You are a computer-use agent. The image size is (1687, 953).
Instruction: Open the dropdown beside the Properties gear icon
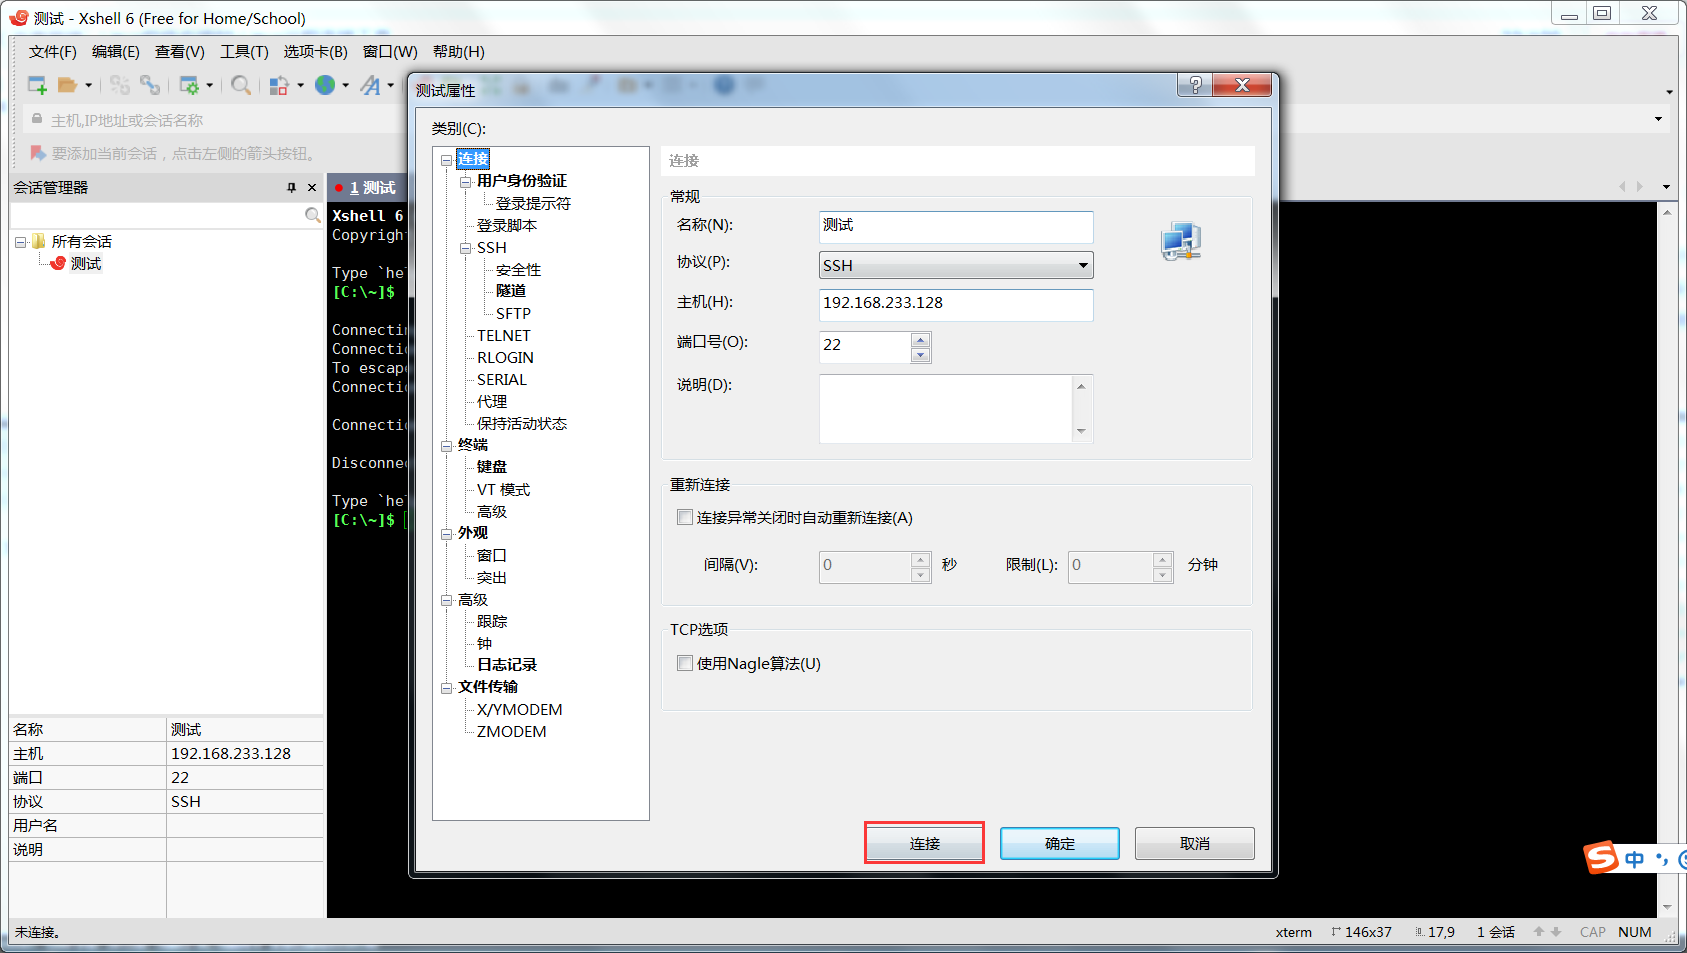coord(209,85)
